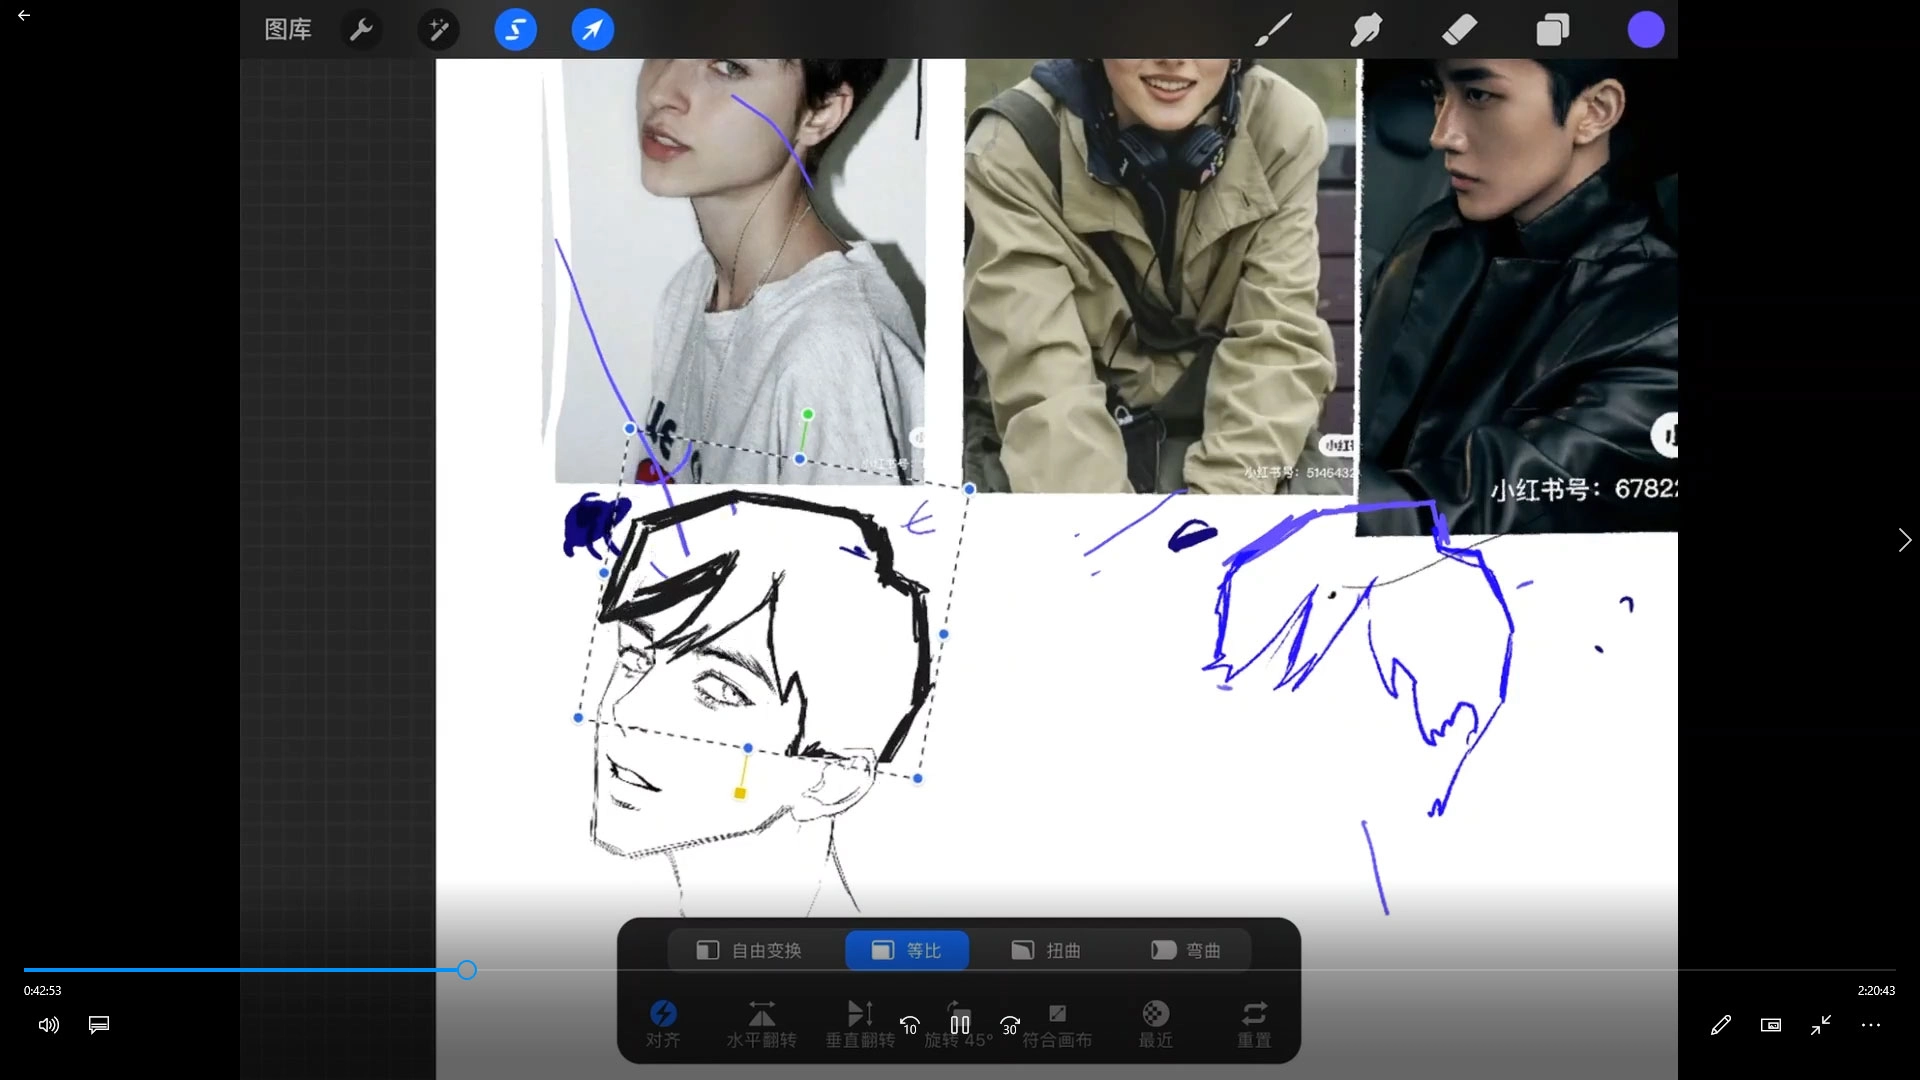Go to next item chevron

coord(1904,540)
